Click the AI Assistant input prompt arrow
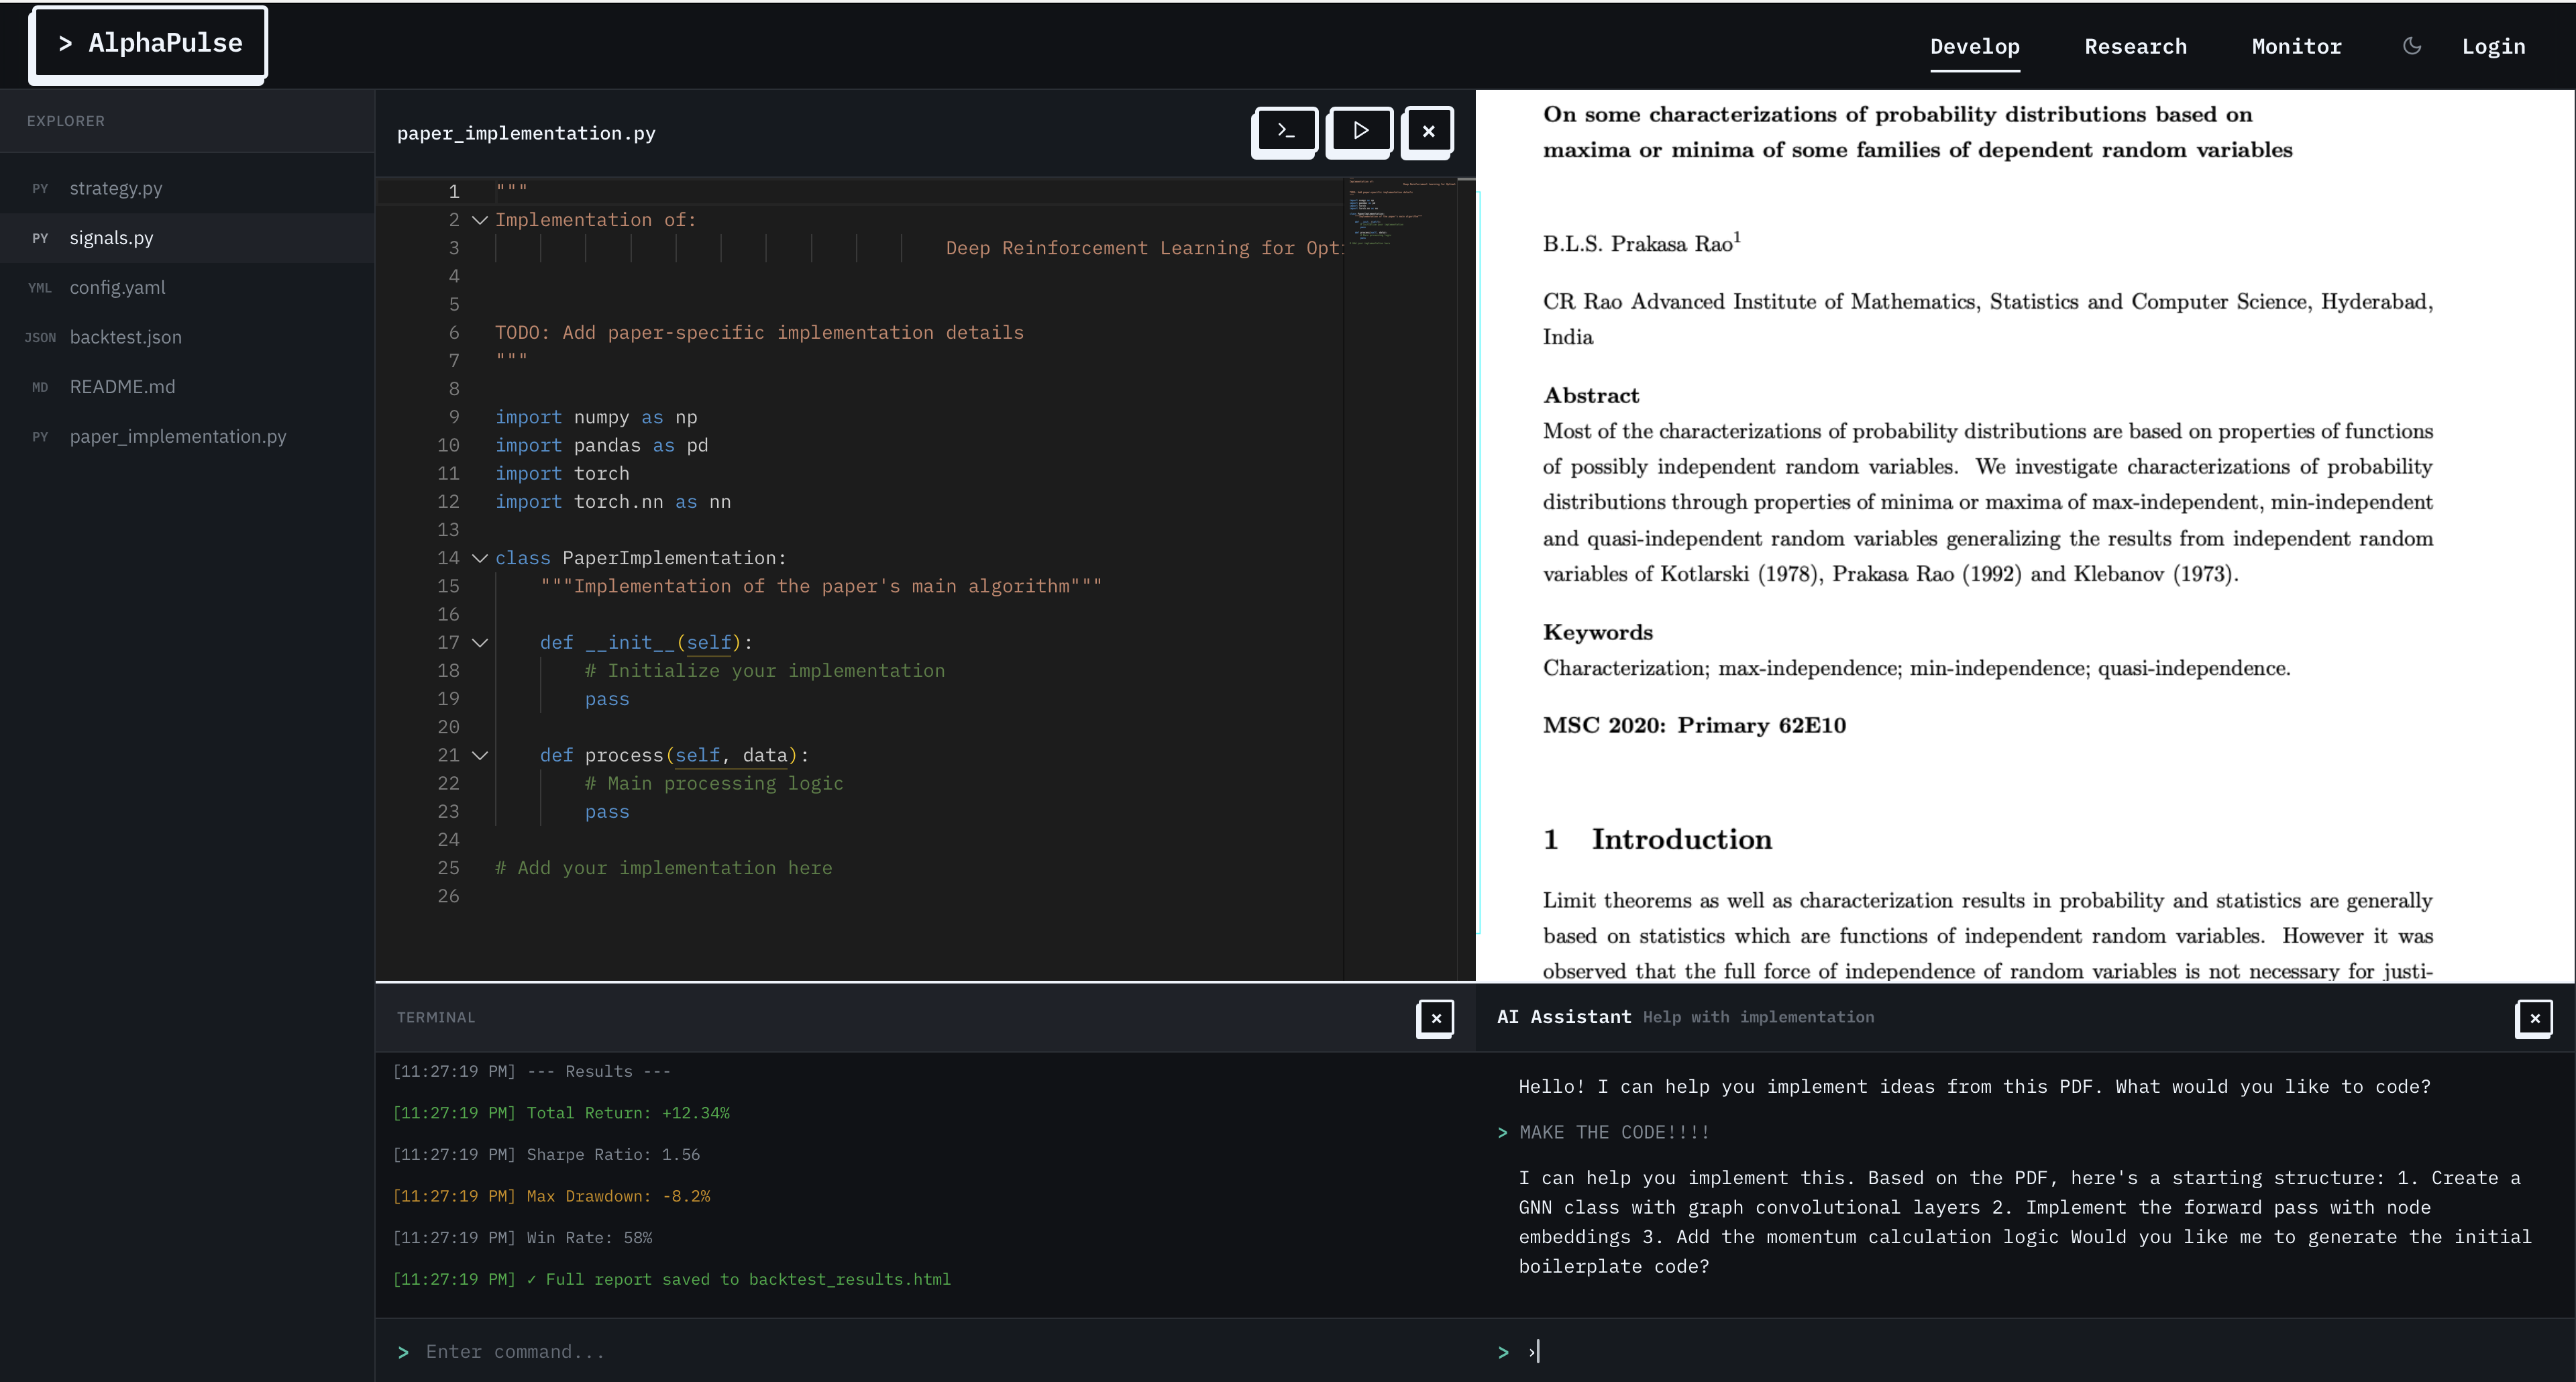This screenshot has width=2576, height=1382. [x=1503, y=1353]
